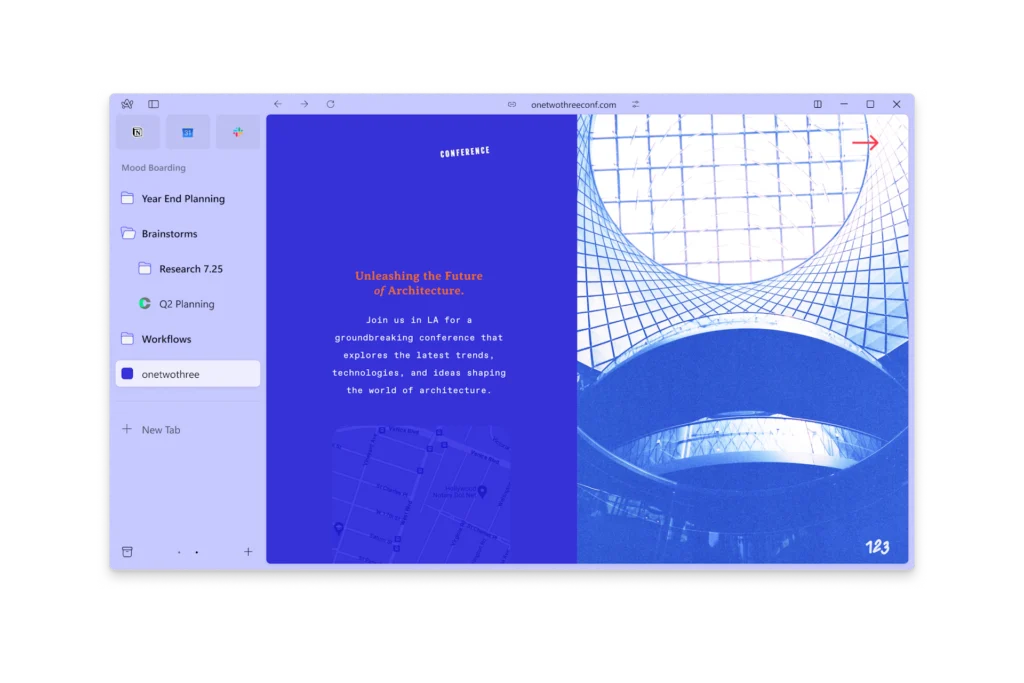Viewport: 1024px width, 683px height.
Task: Open the Q2 Planning tab
Action: 186,304
